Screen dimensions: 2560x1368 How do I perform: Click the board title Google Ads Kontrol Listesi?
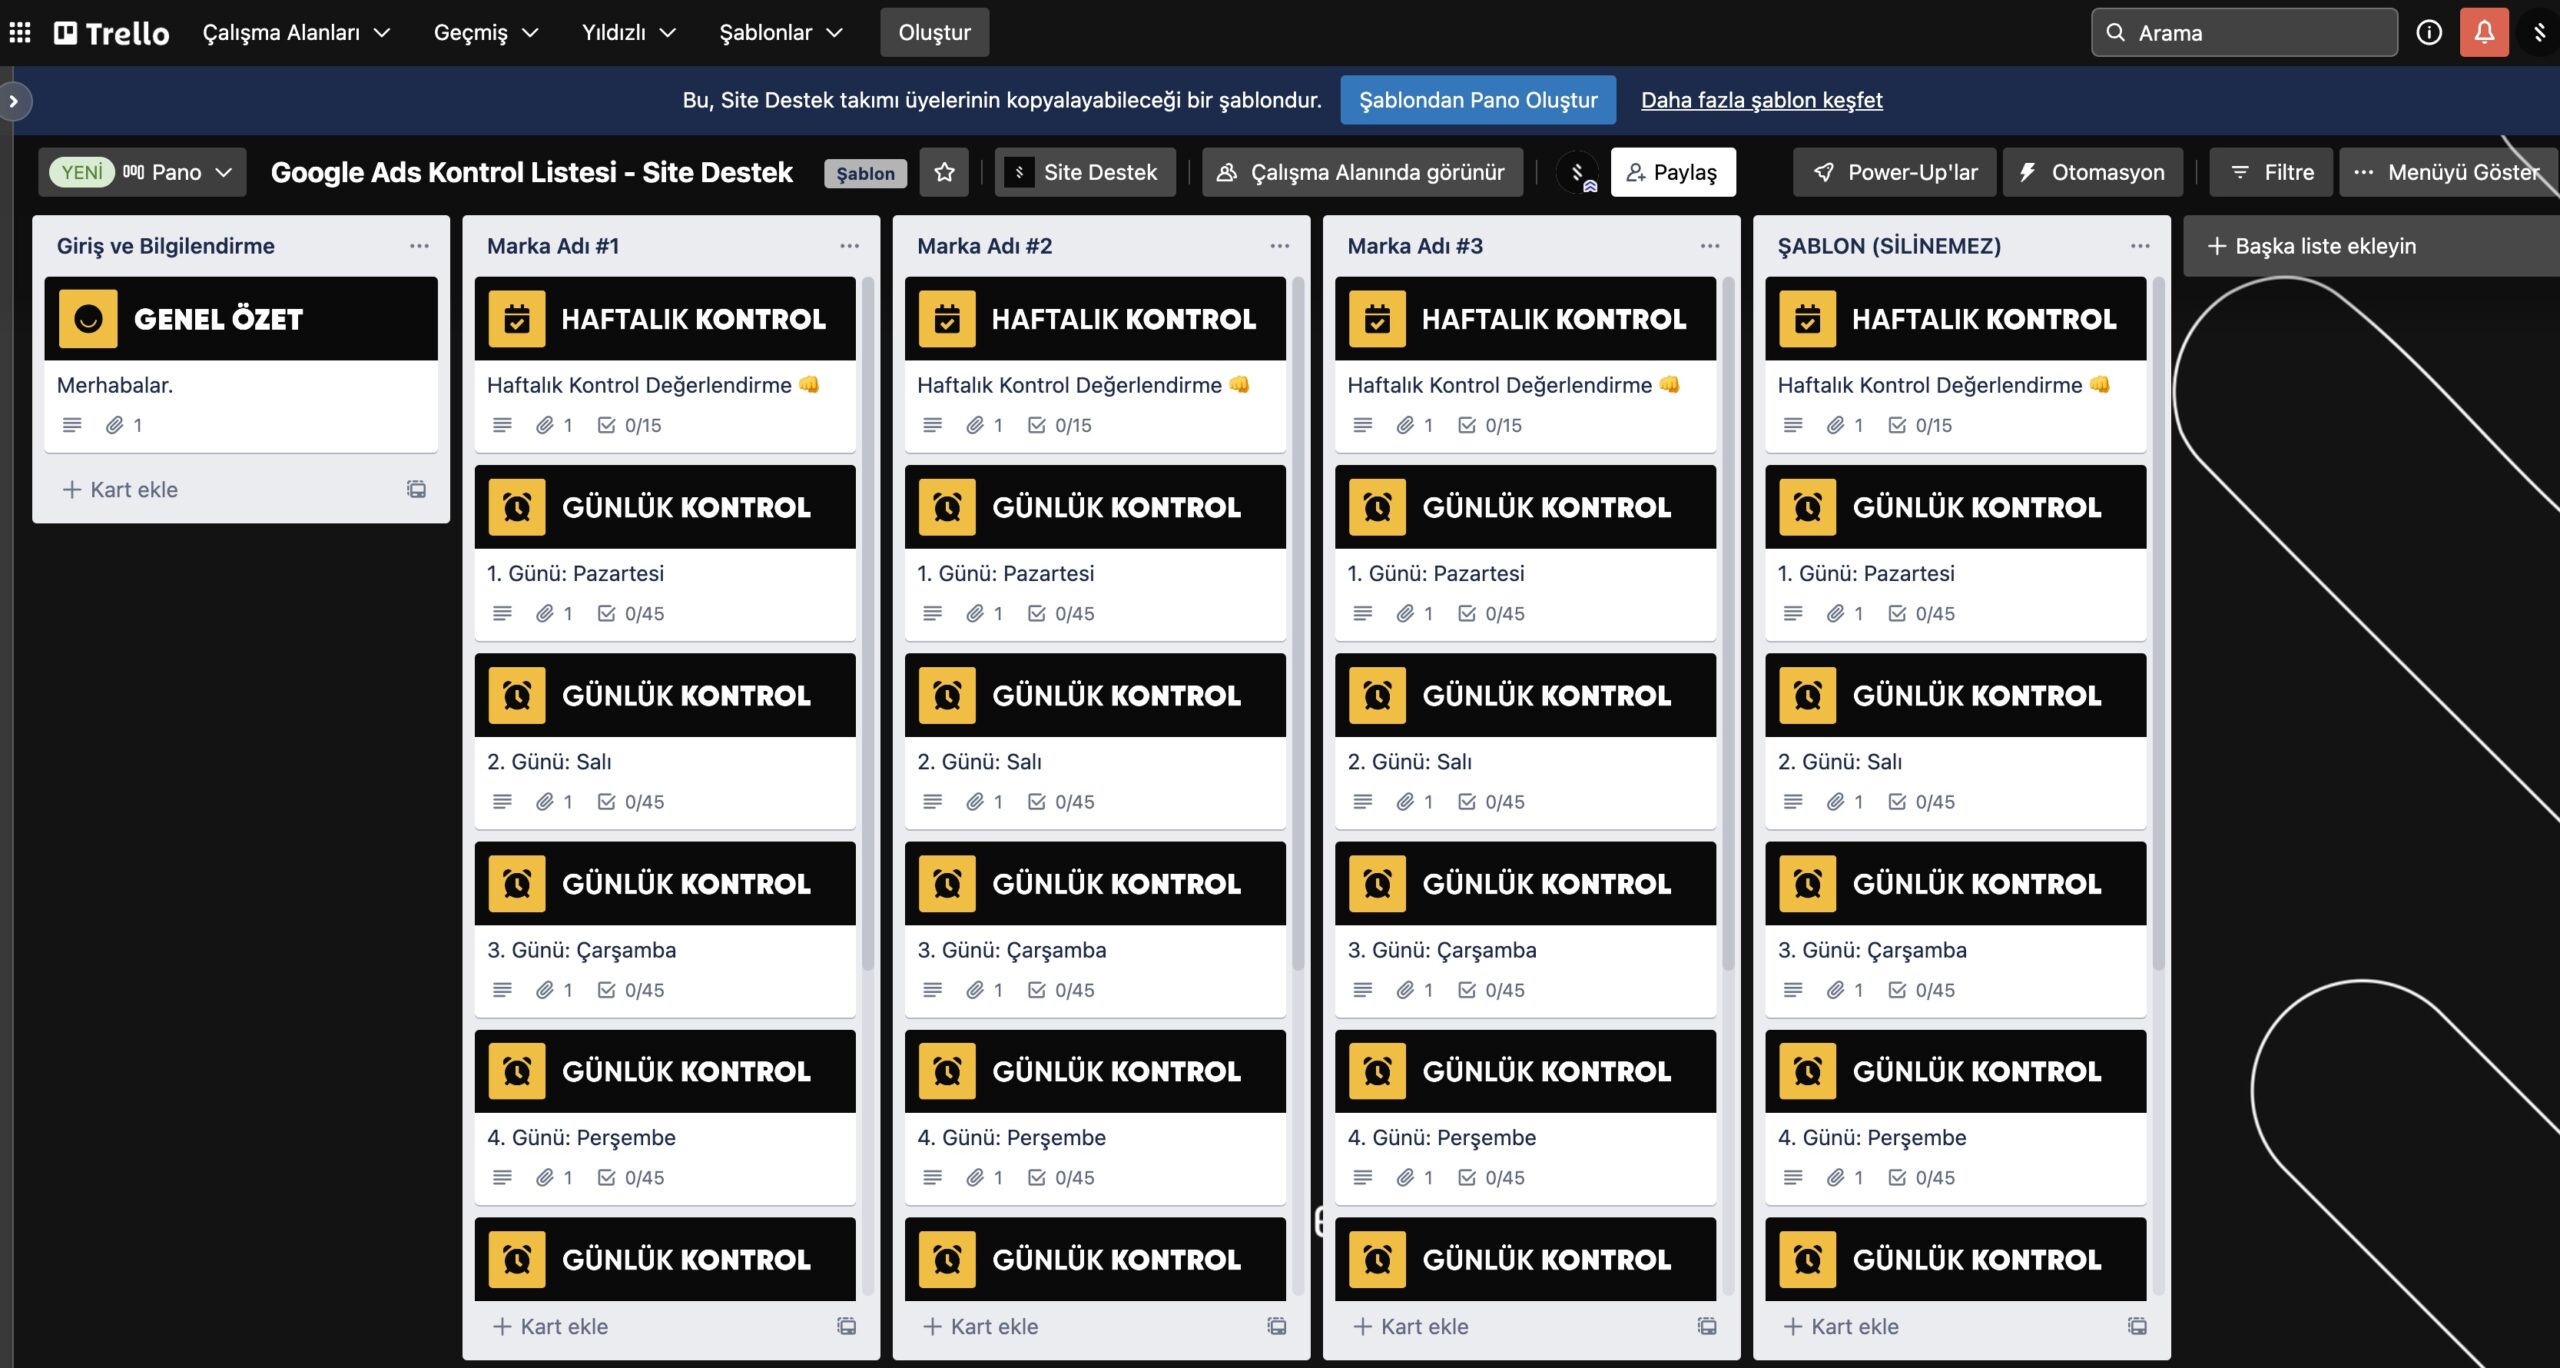coord(531,172)
